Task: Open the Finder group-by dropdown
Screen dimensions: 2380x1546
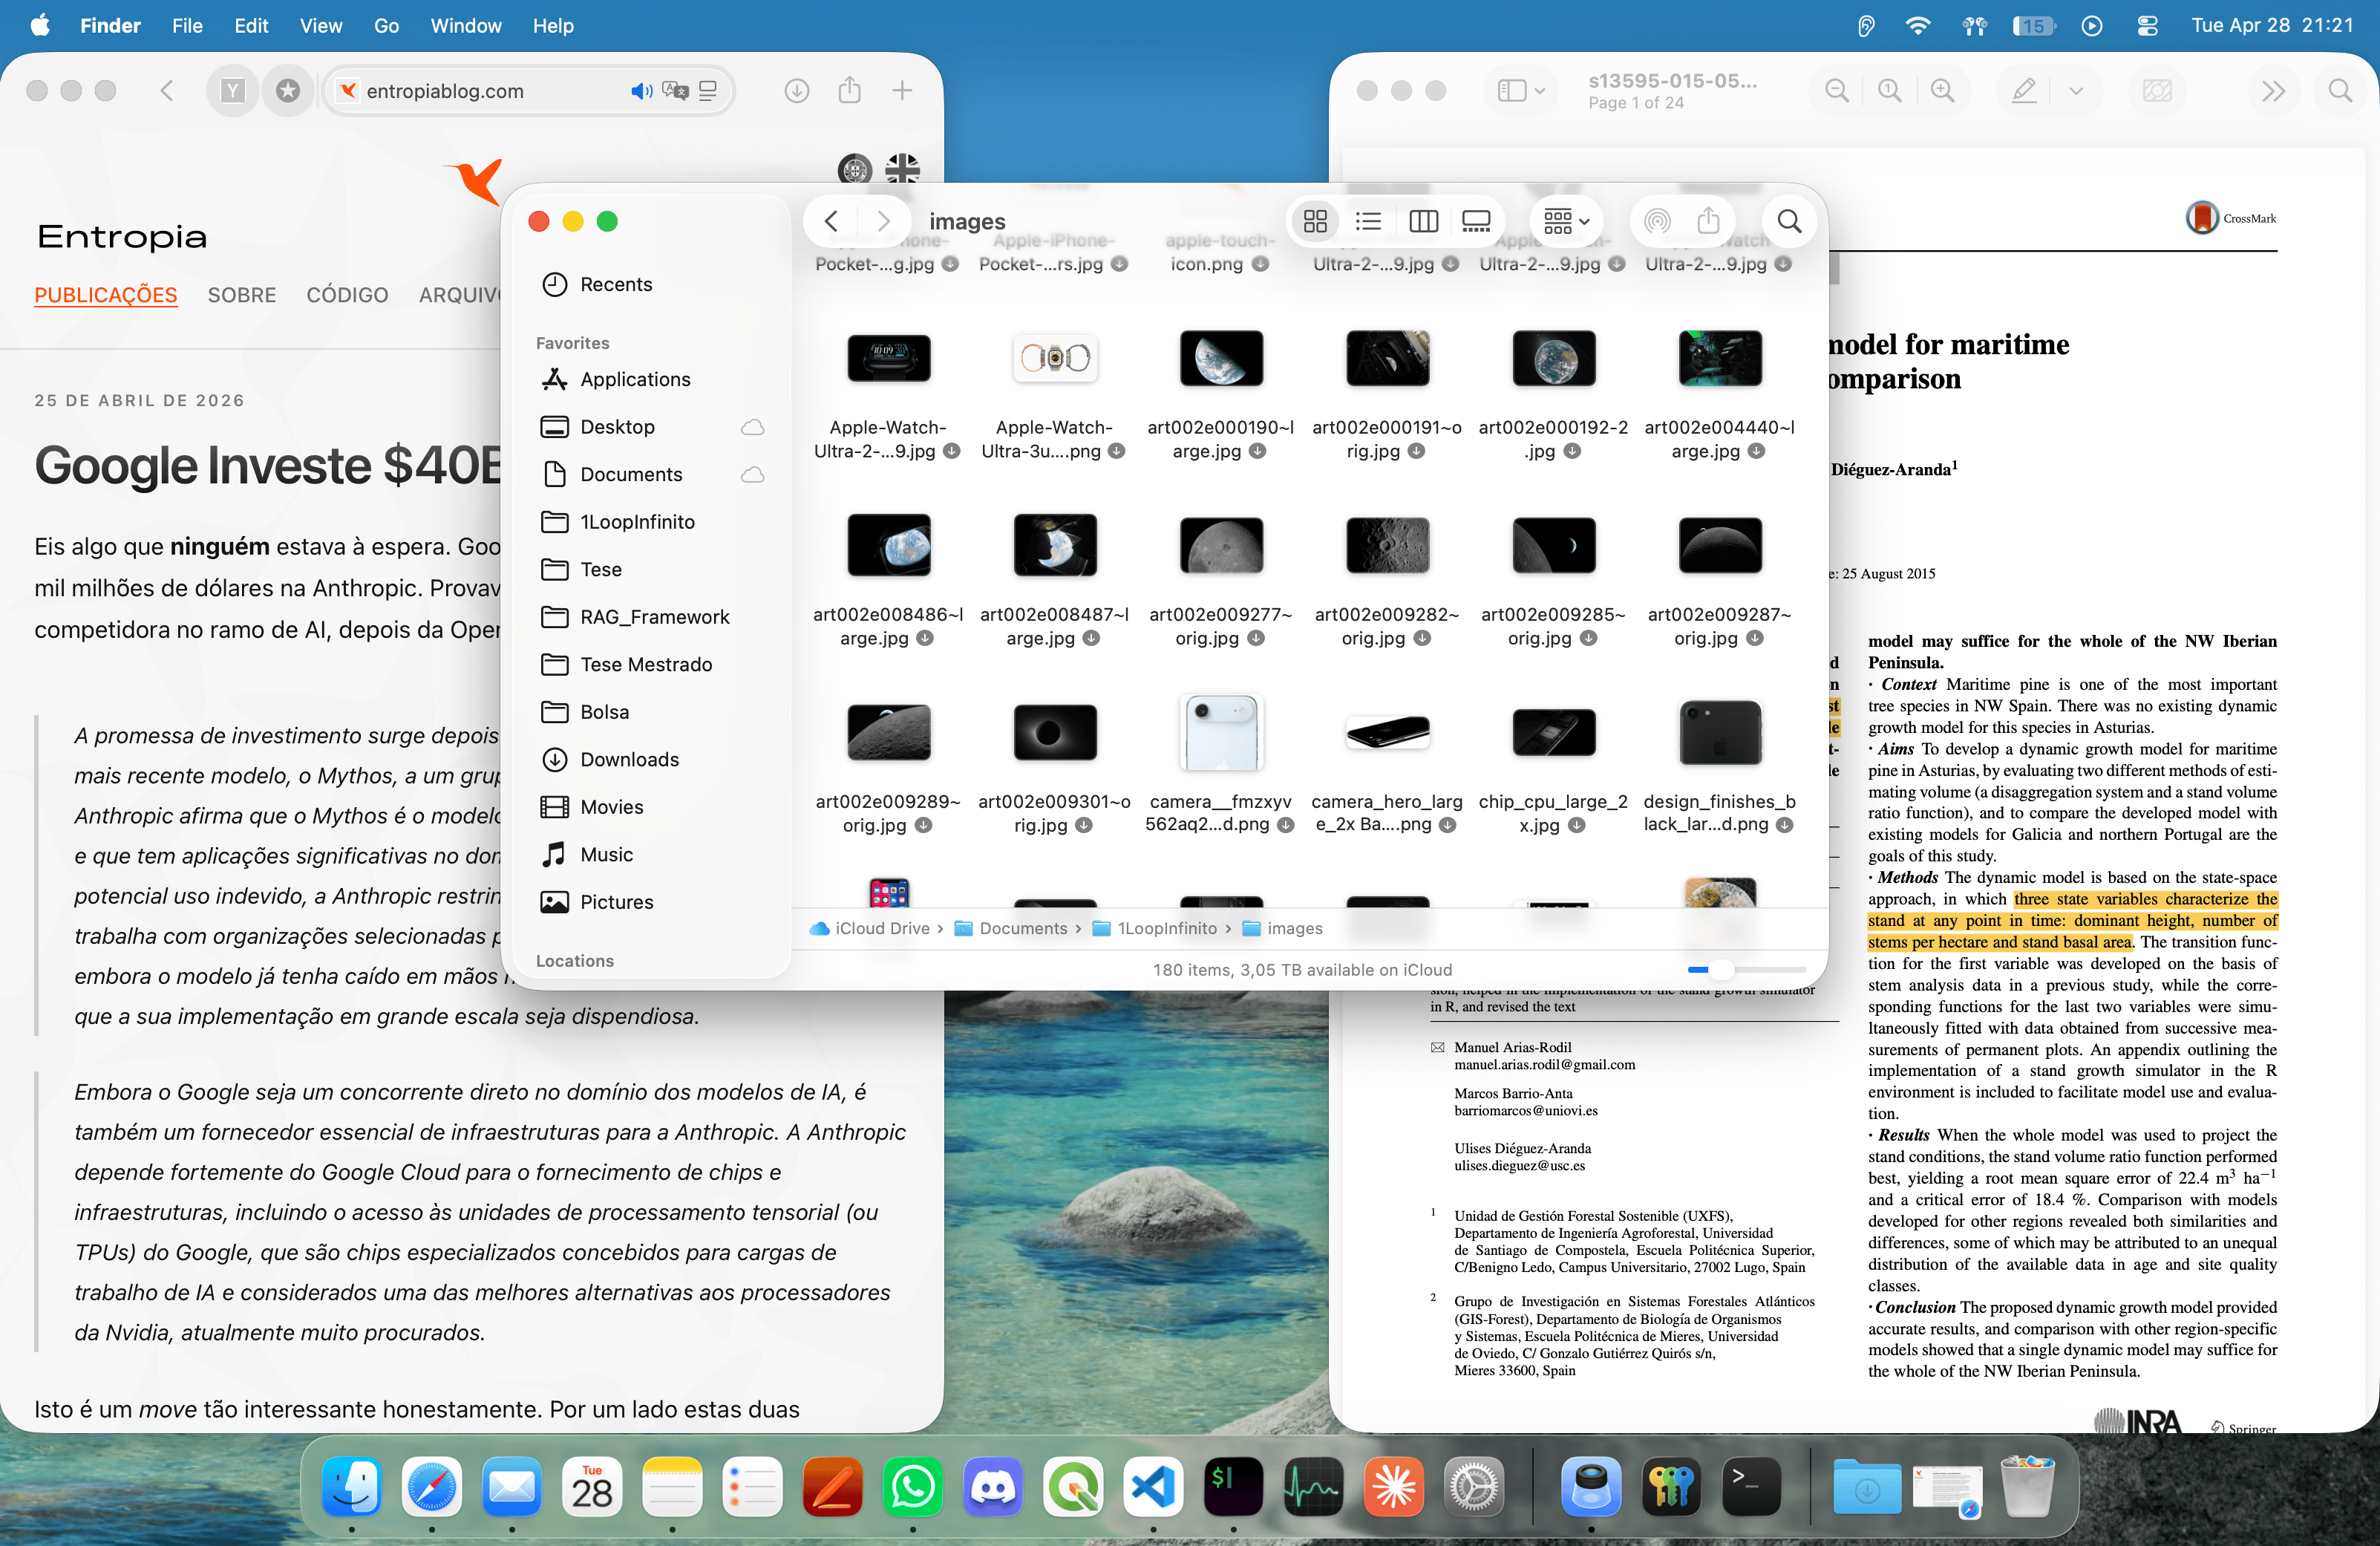Action: pos(1566,221)
